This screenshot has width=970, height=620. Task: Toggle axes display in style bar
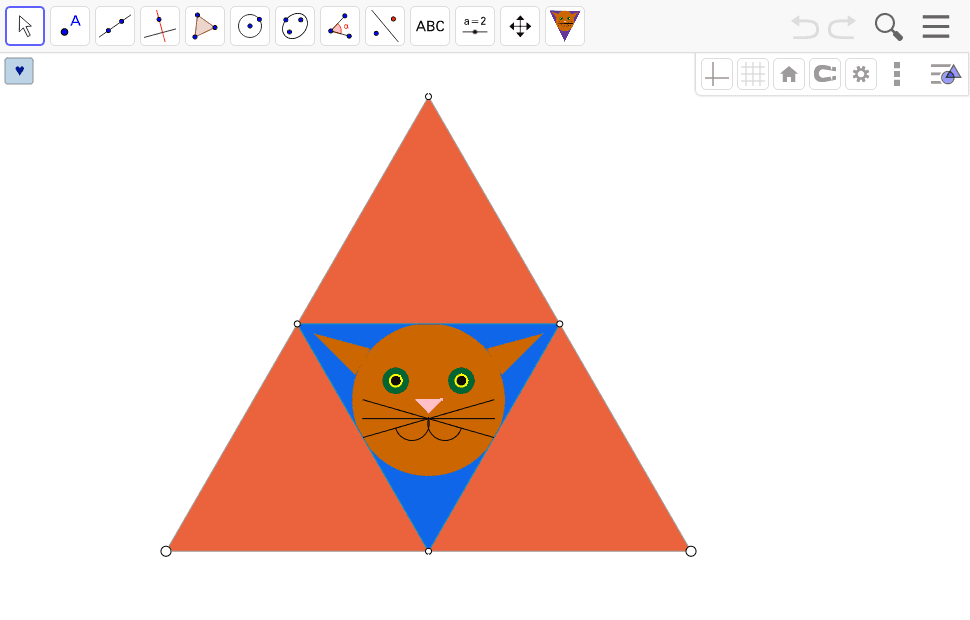[x=717, y=74]
